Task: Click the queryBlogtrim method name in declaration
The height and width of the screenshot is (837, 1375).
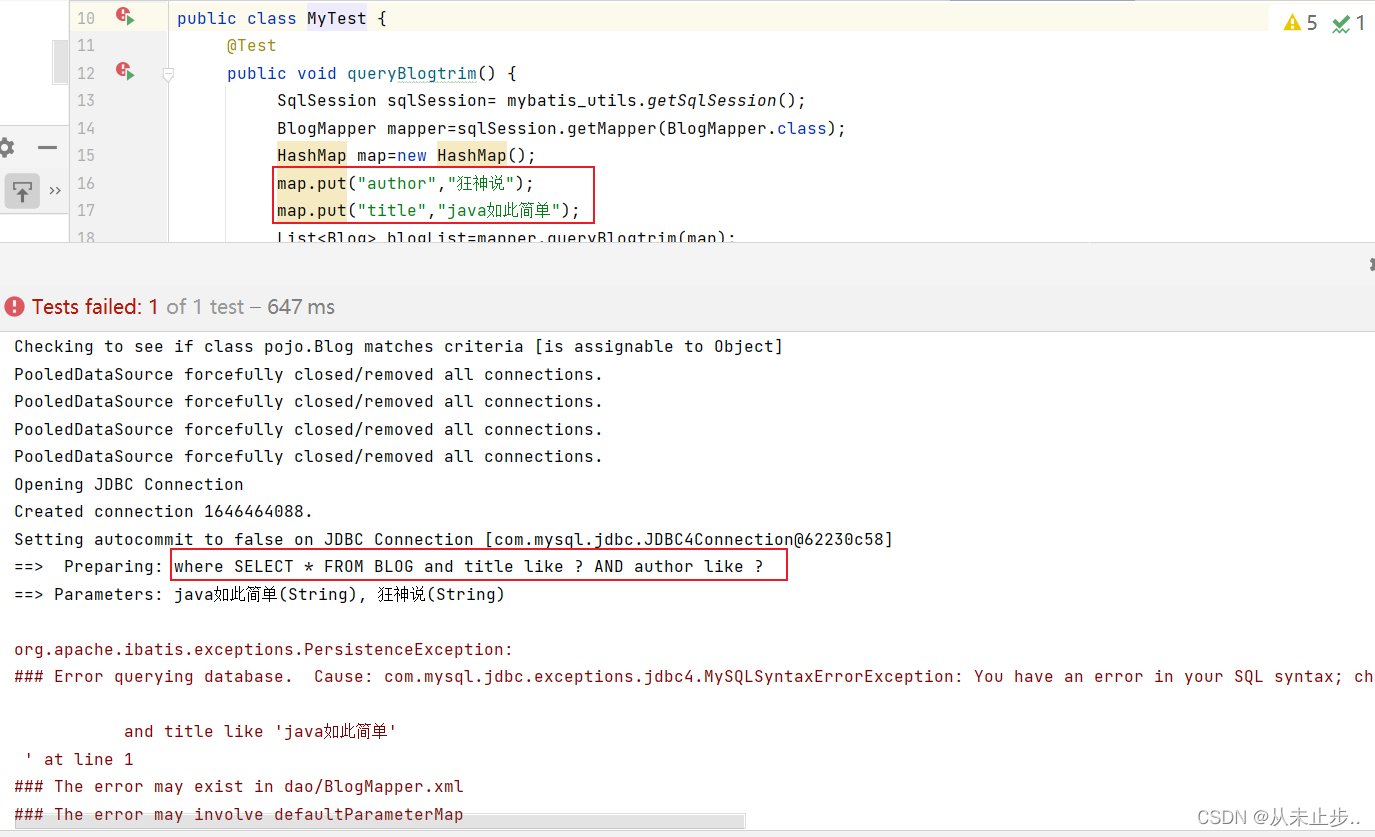Action: [412, 73]
